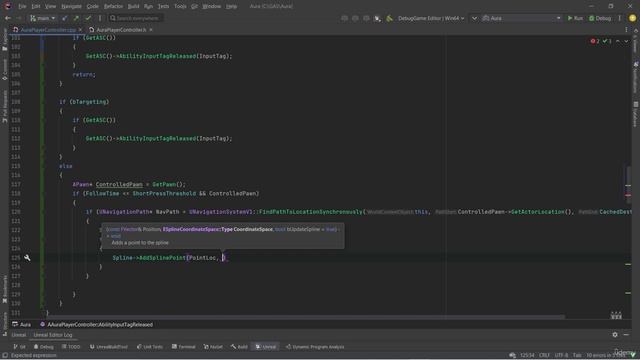Open the Build menu

coord(133,6)
